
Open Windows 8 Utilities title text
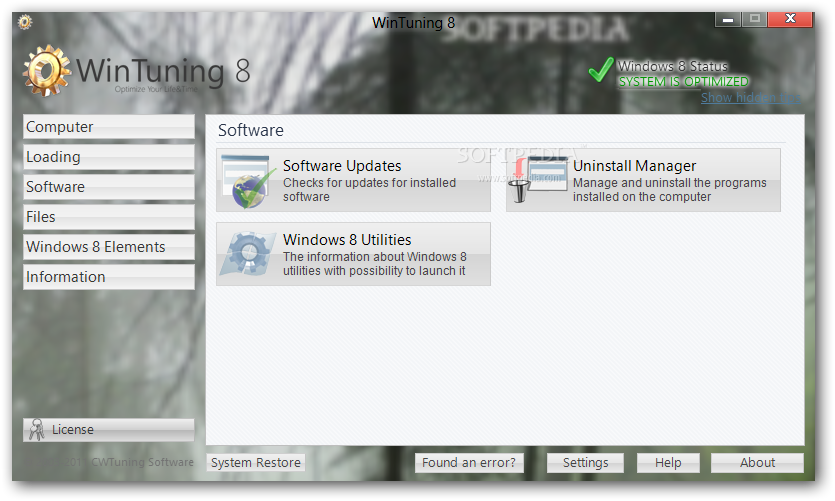[x=347, y=240]
